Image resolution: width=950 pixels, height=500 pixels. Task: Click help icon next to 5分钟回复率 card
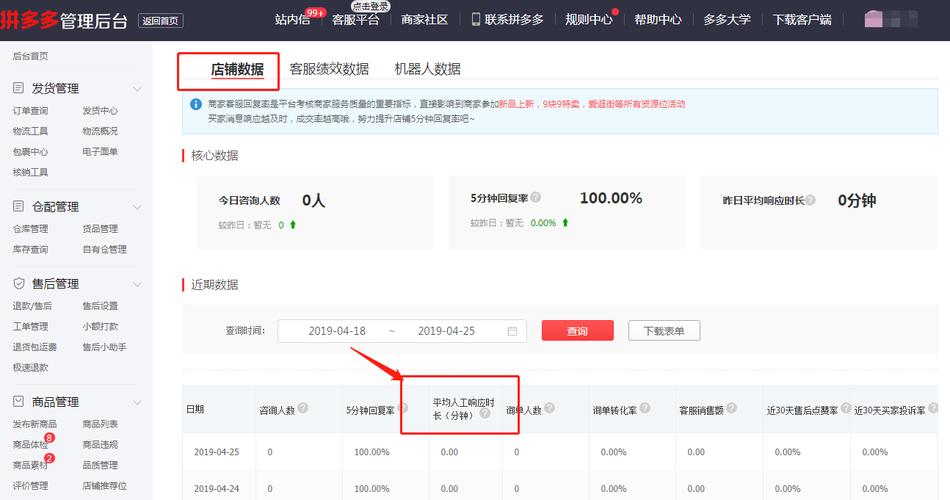(536, 198)
